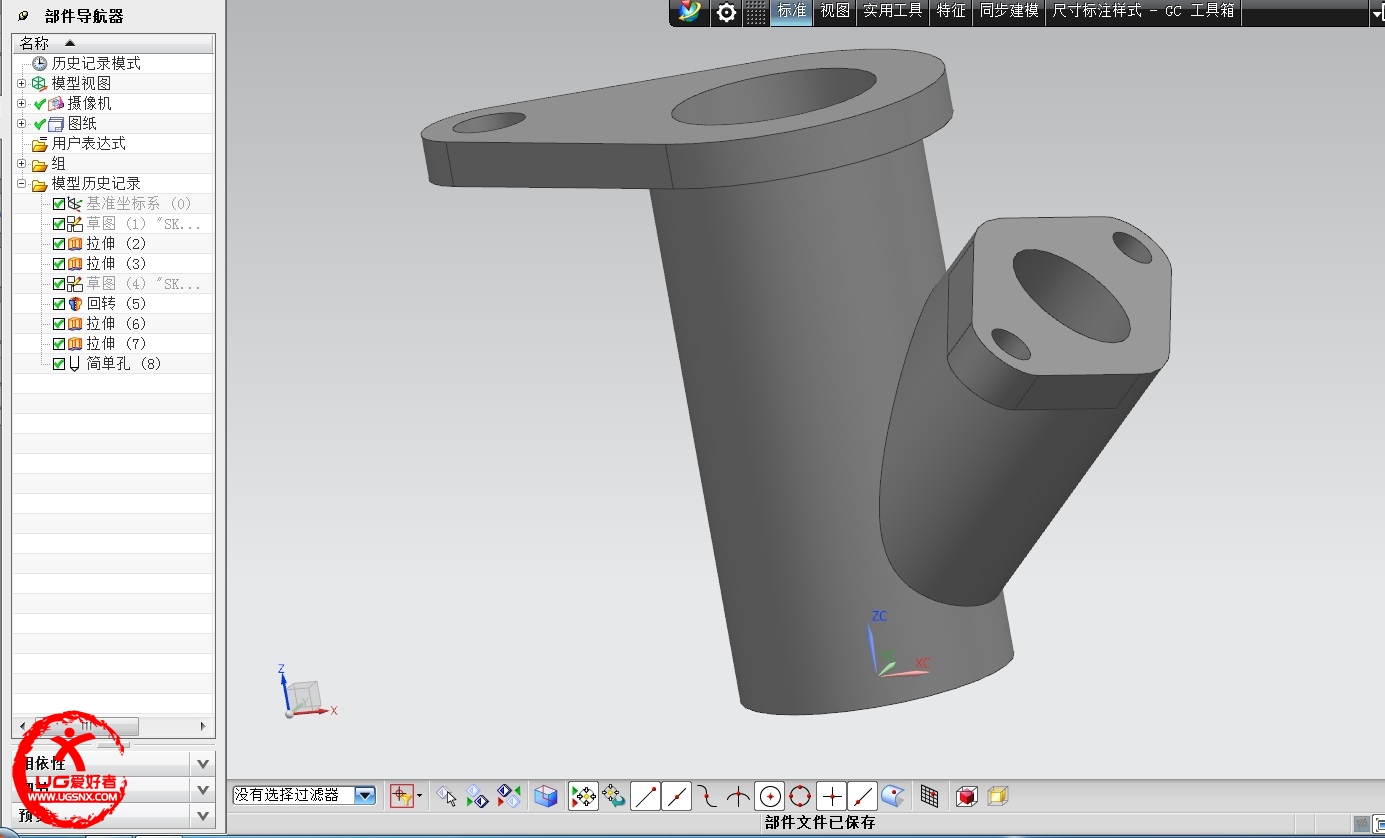This screenshot has height=838, width=1385.
Task: Click the cursor selection arrow icon
Action: (447, 796)
